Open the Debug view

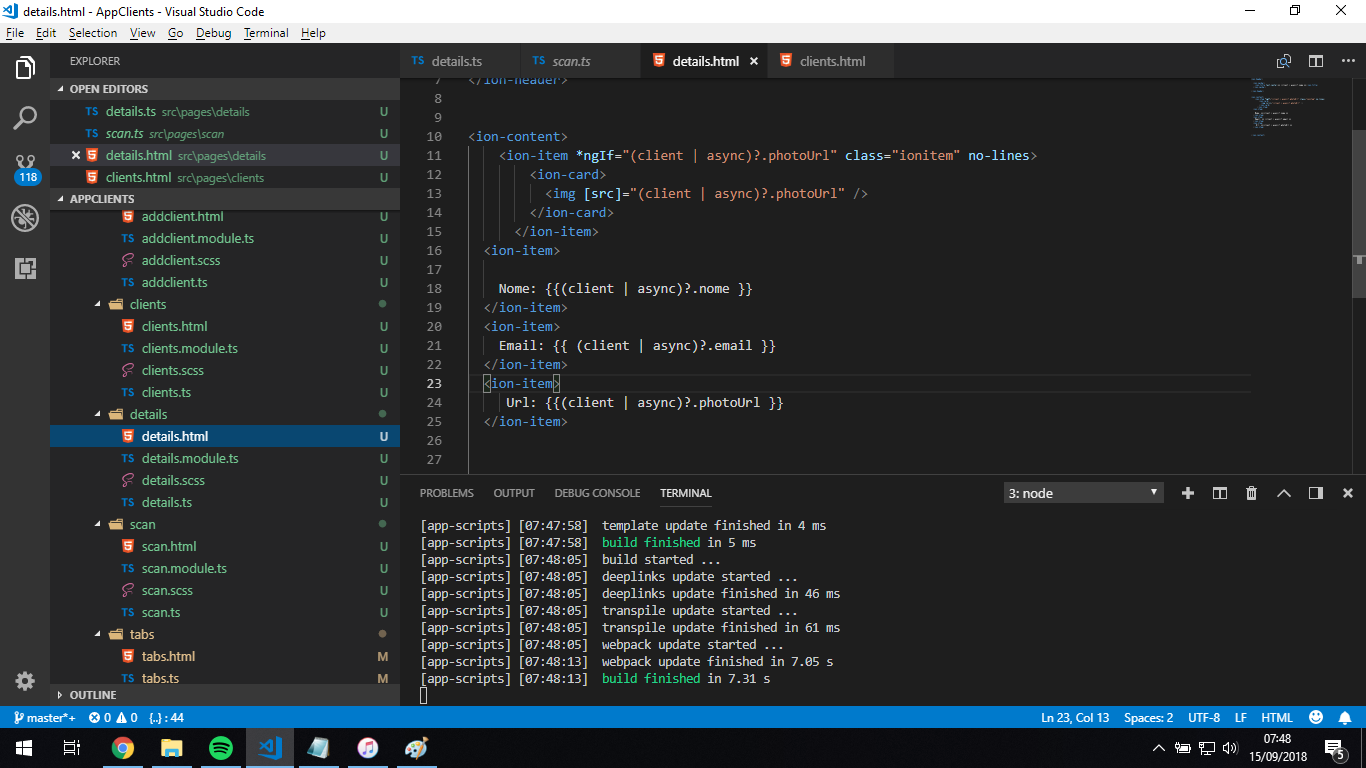(25, 217)
